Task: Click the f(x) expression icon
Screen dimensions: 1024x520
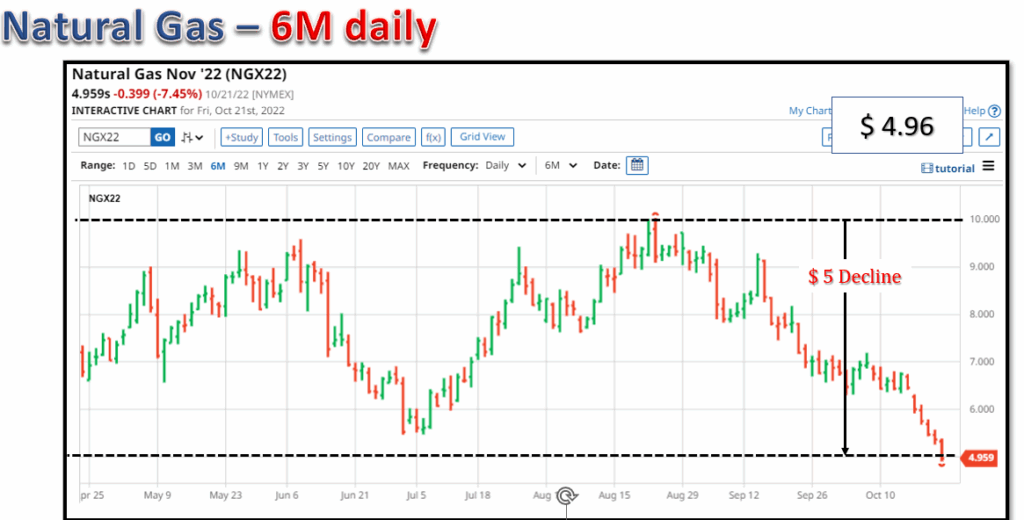Action: (433, 137)
